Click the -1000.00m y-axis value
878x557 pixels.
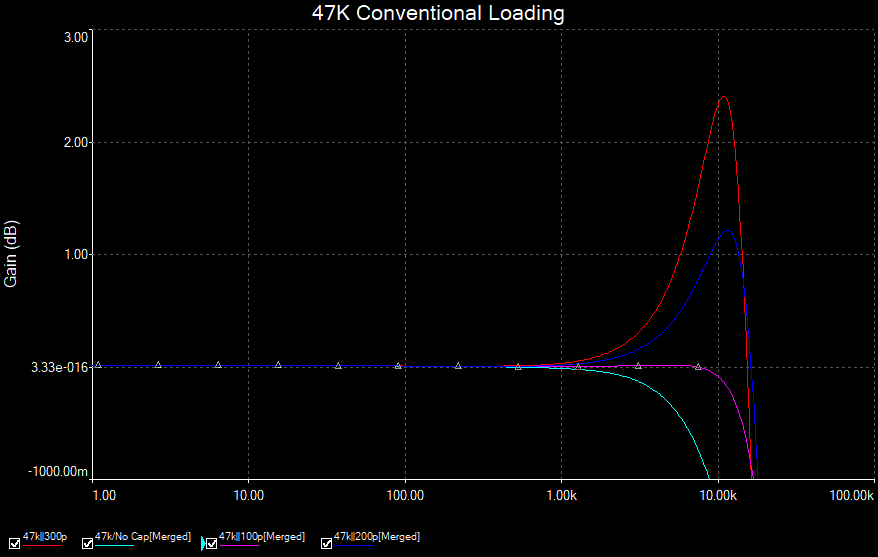point(58,471)
